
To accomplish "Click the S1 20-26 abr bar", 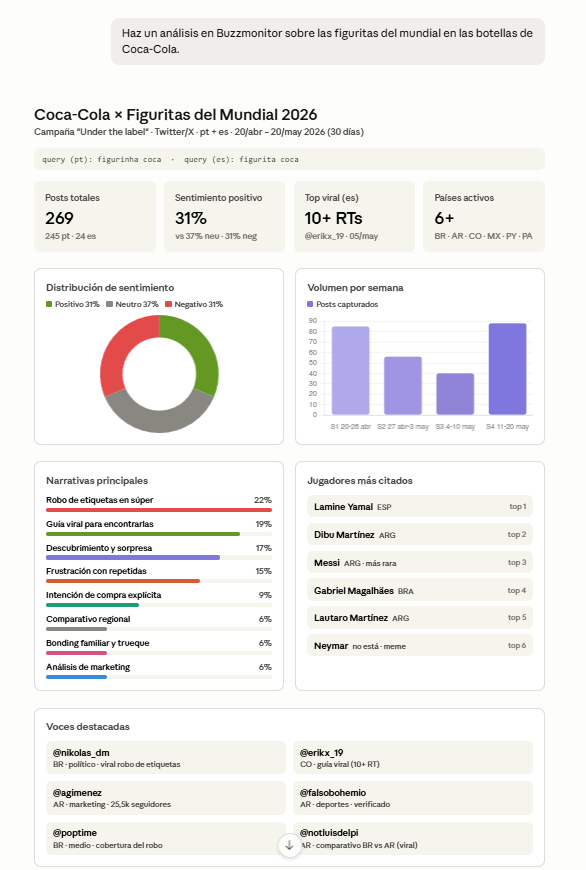I will point(351,371).
